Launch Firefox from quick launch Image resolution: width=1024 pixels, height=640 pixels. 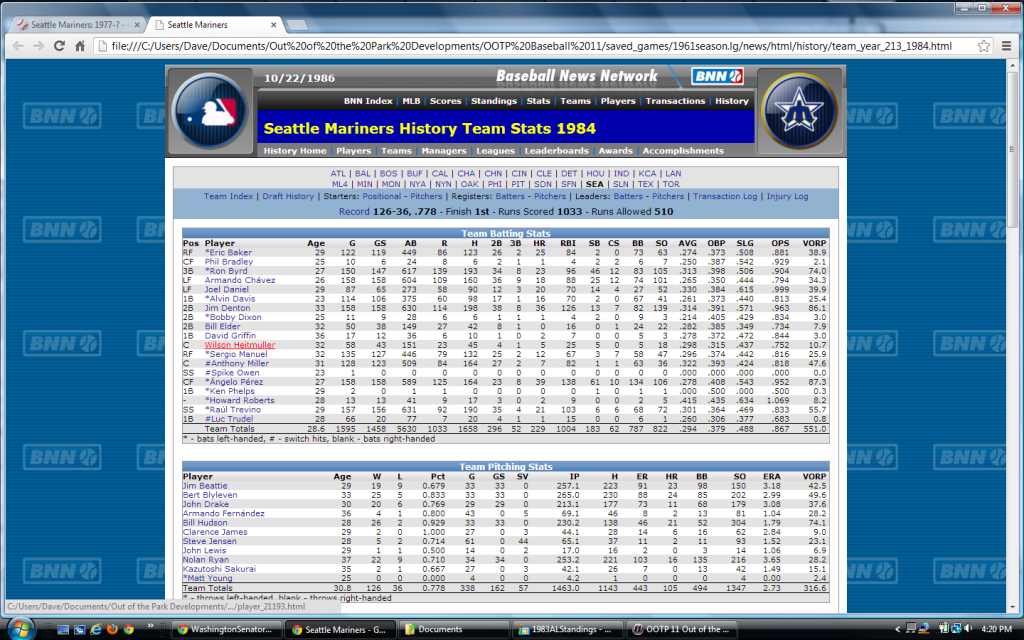coord(112,630)
